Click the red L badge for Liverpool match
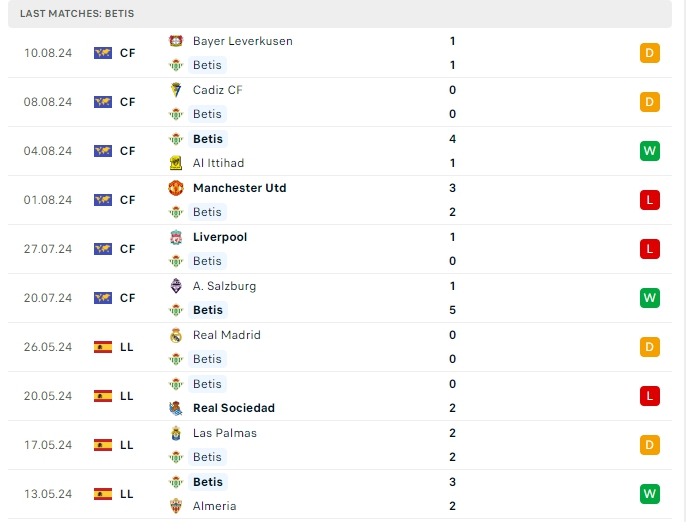686x522 pixels. 649,249
